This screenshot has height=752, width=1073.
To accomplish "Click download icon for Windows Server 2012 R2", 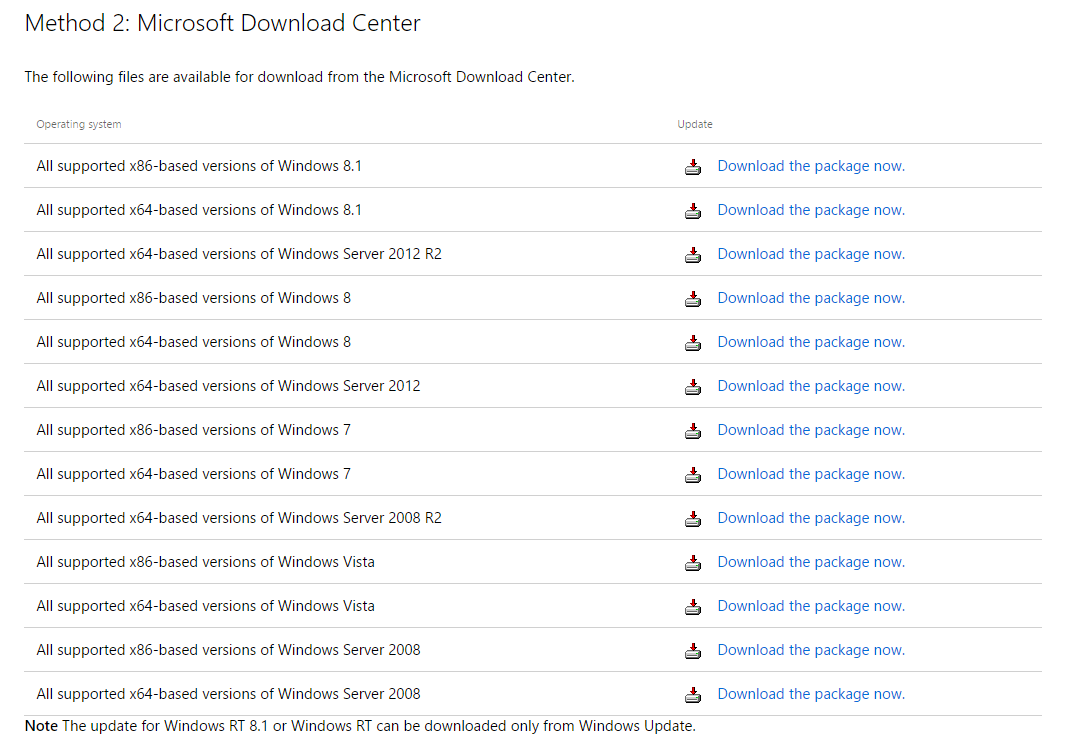I will (x=693, y=255).
